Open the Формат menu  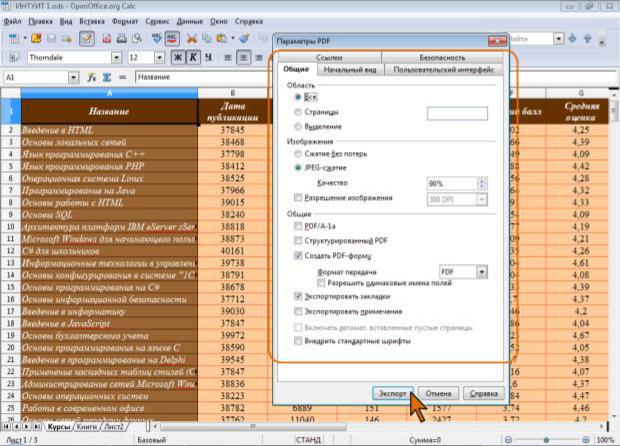125,21
